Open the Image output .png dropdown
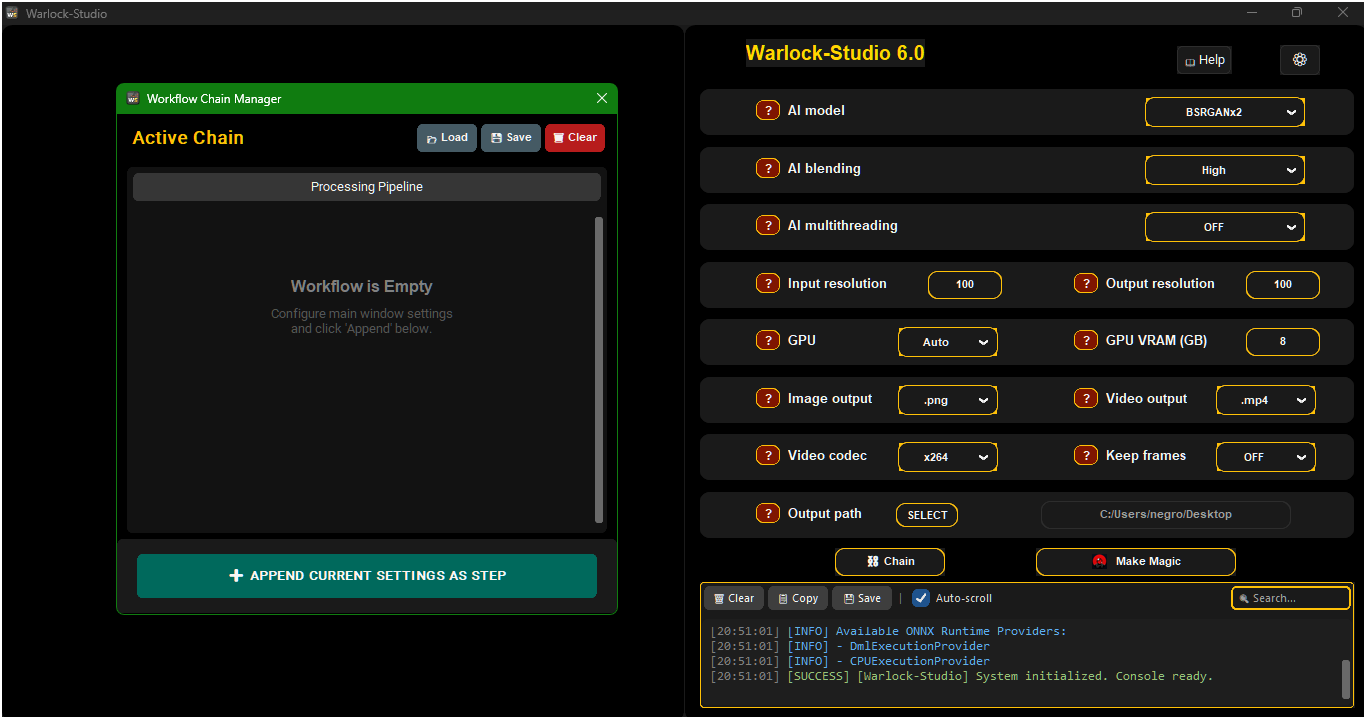The image size is (1366, 719). click(x=948, y=400)
